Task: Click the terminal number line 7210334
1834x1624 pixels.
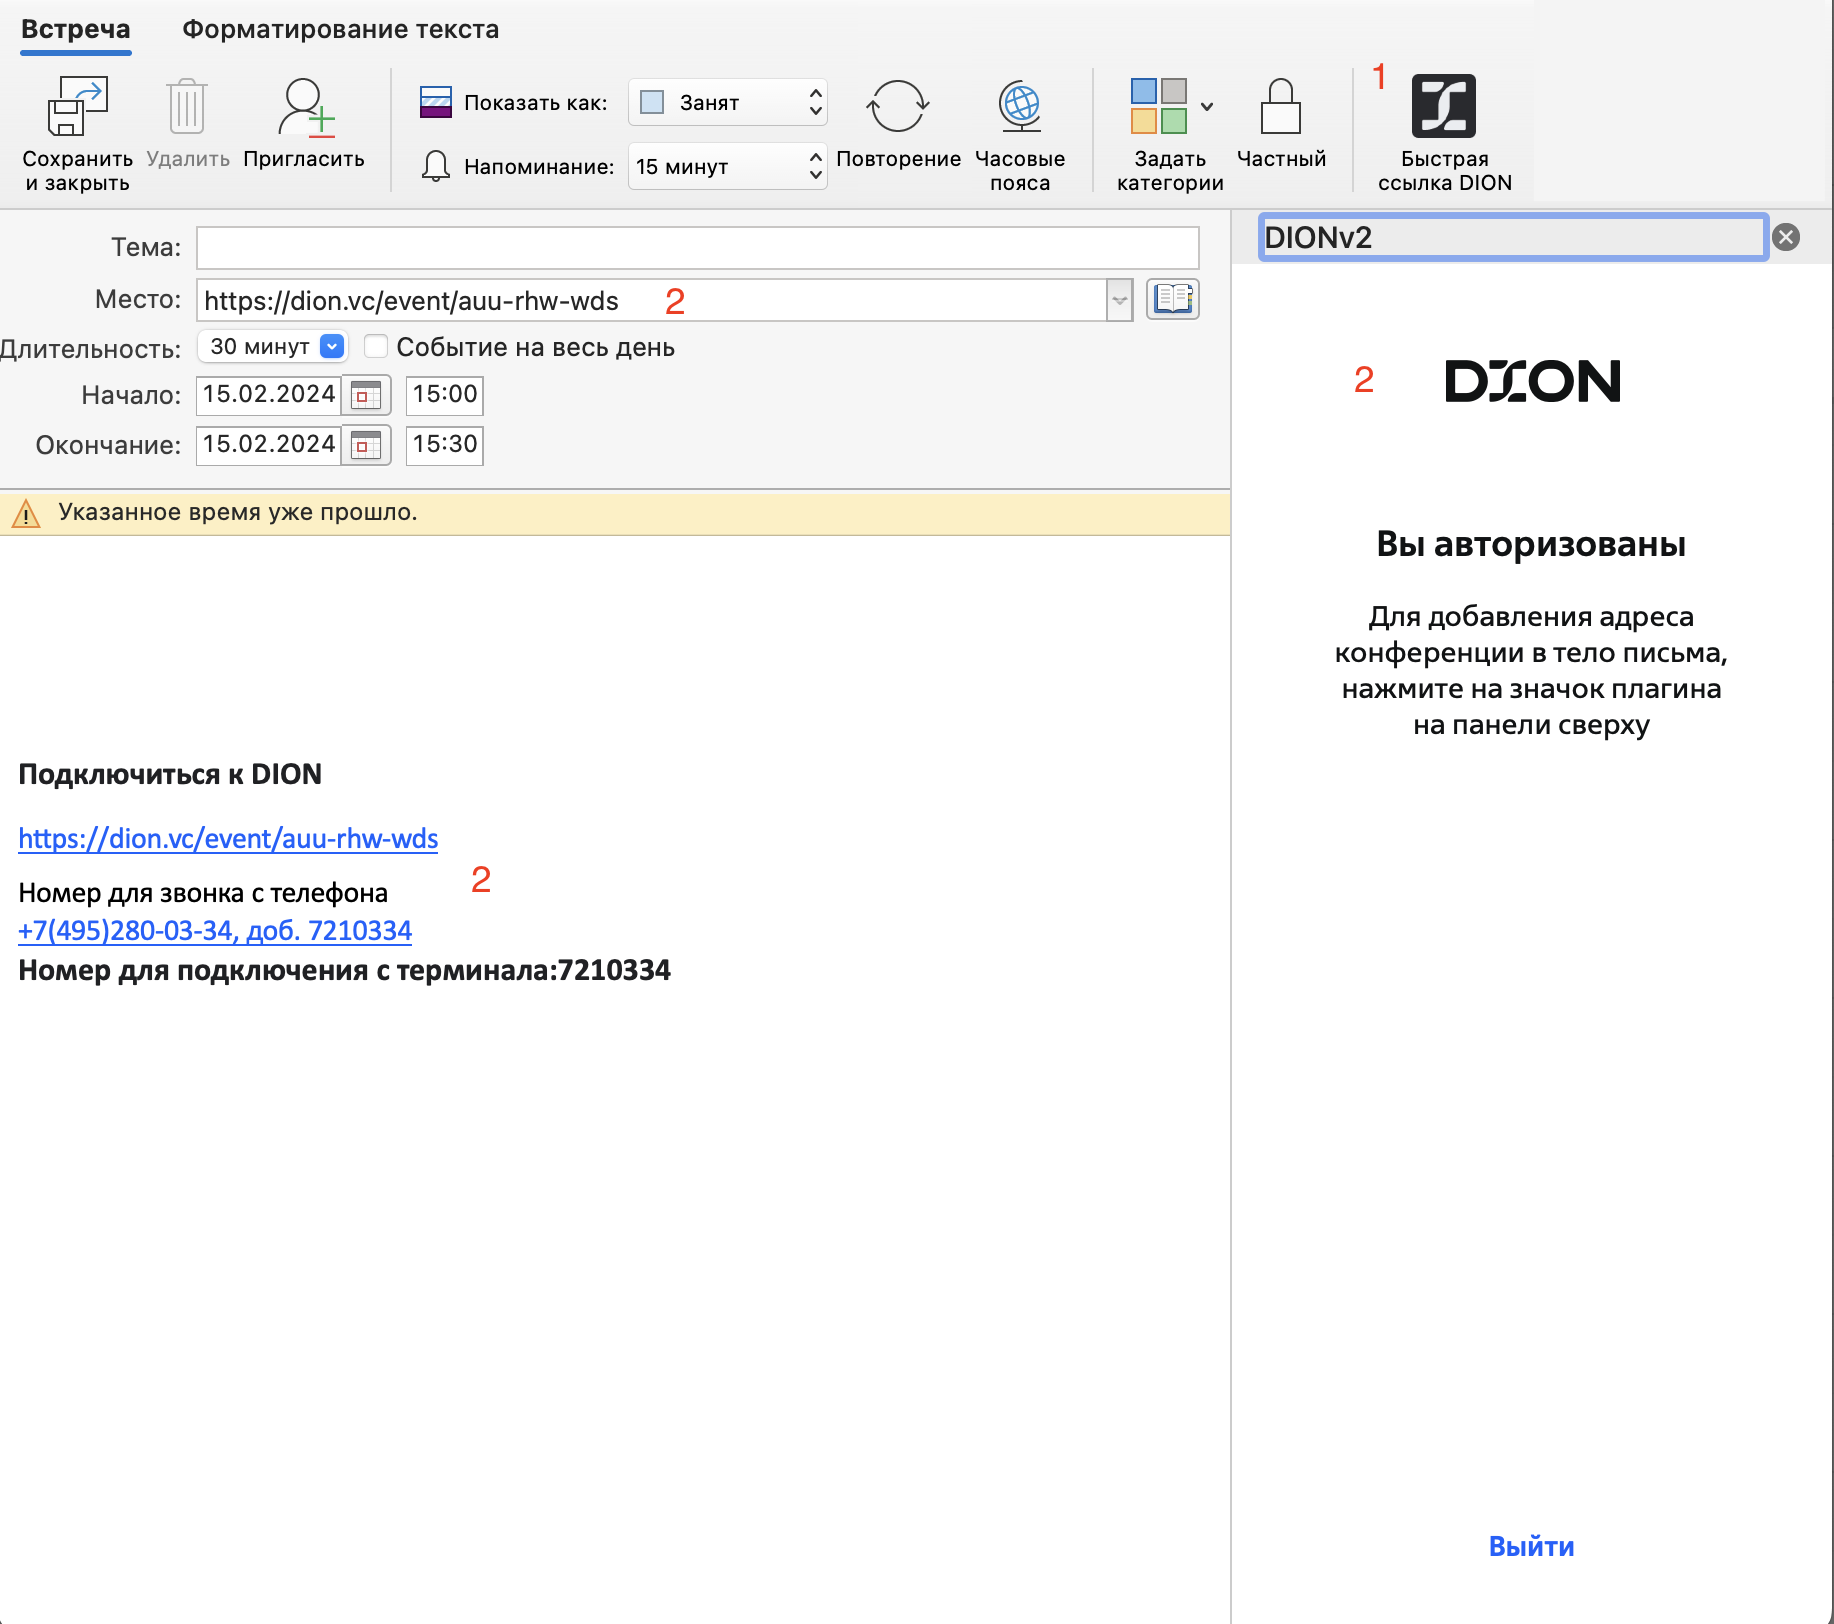Action: tap(344, 970)
